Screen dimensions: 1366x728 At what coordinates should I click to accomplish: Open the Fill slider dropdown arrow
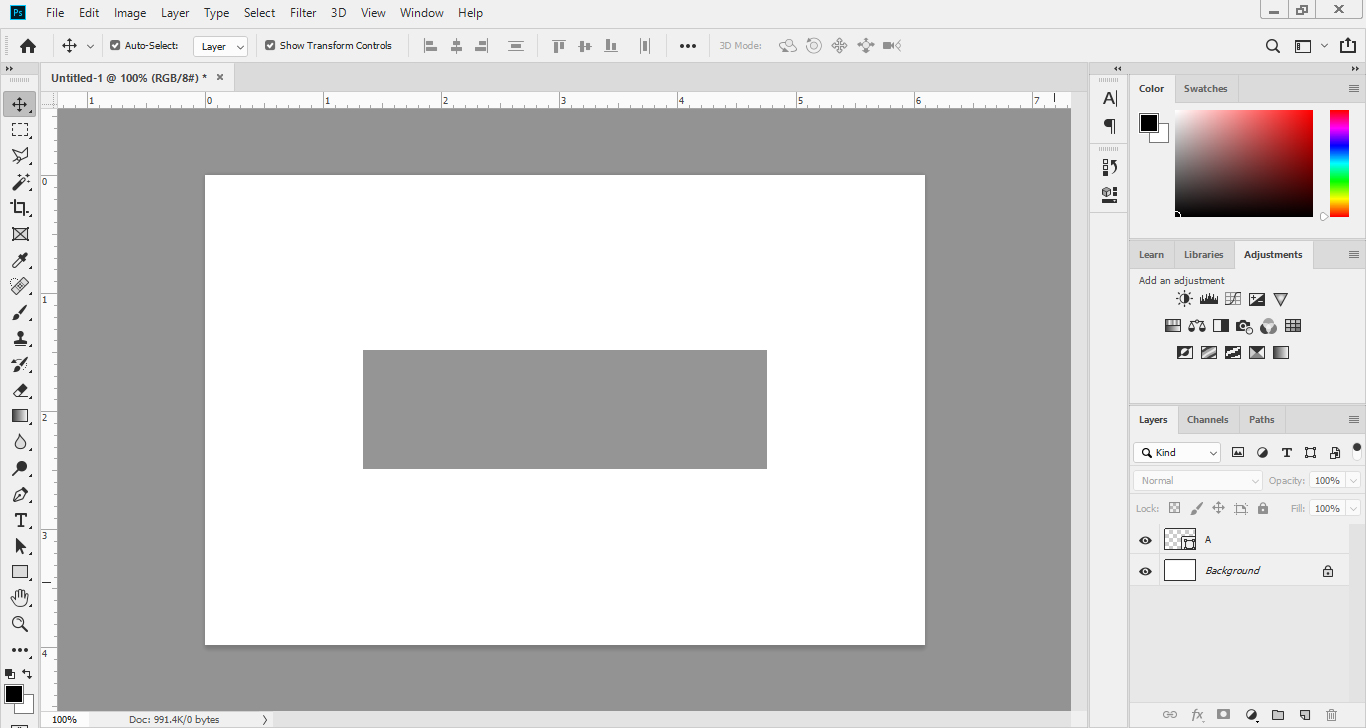[x=1354, y=509]
